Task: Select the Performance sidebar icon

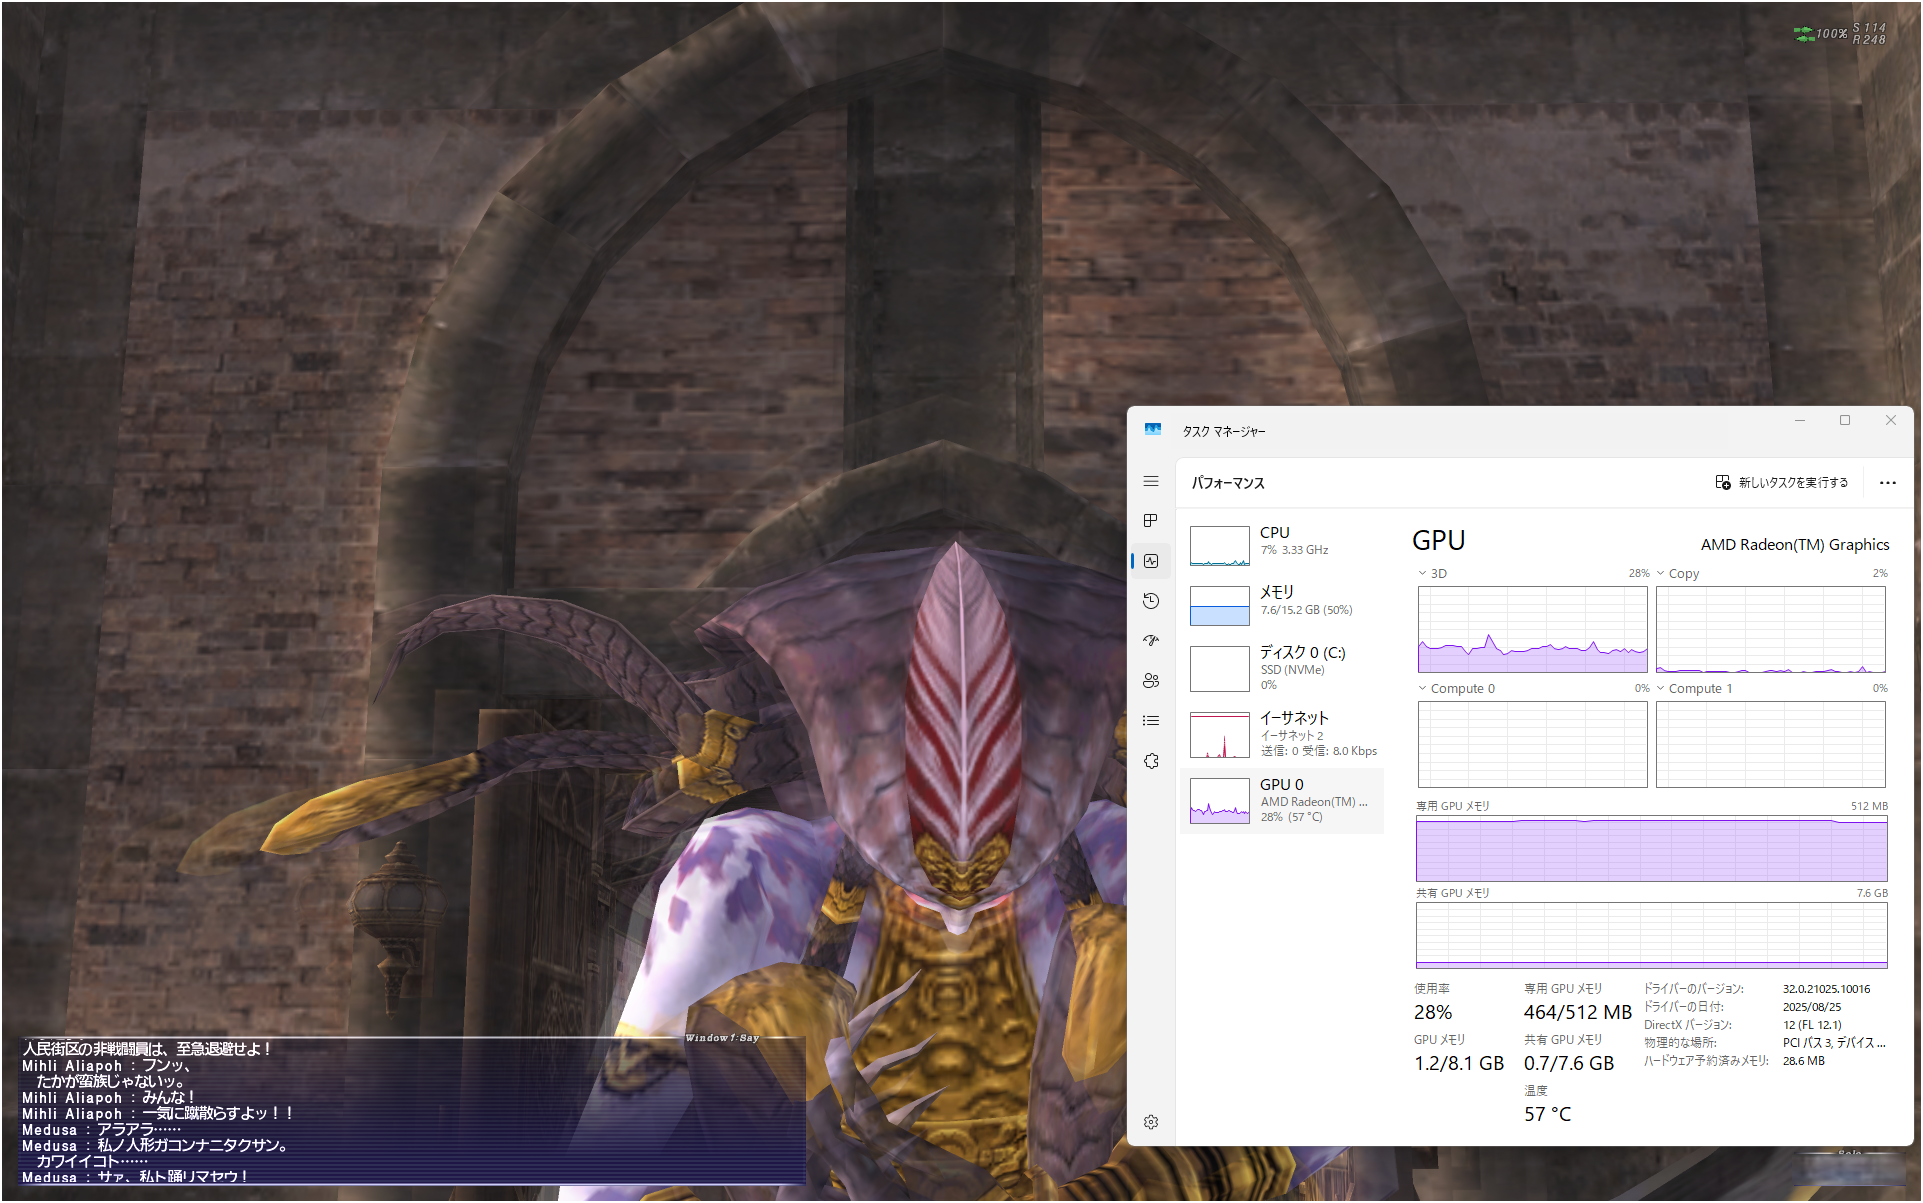Action: tap(1151, 561)
